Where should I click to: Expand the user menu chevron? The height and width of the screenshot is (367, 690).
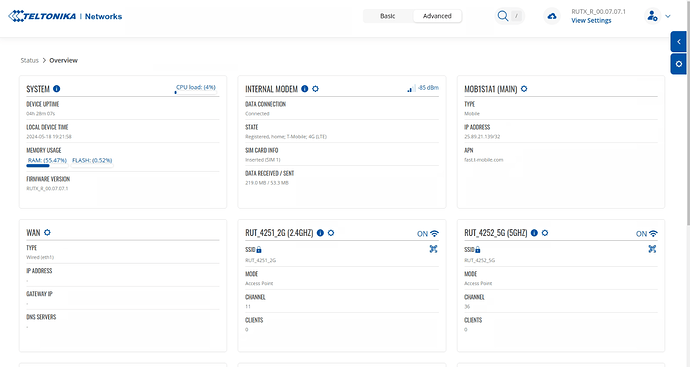(x=668, y=16)
